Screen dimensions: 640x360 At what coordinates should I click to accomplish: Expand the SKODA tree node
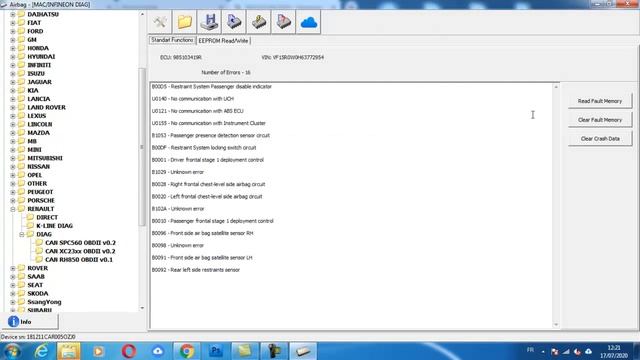click(13, 293)
